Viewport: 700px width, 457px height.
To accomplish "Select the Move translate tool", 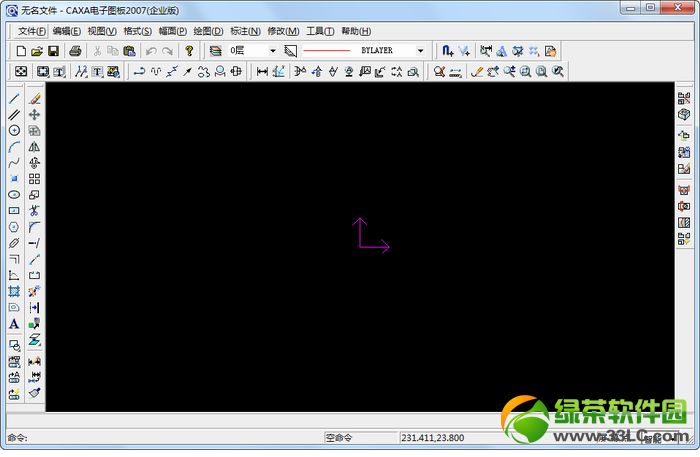I will (x=34, y=114).
